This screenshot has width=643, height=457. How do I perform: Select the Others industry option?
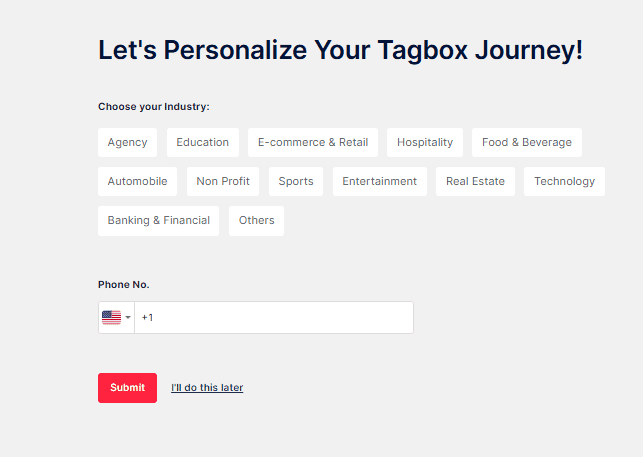(257, 220)
